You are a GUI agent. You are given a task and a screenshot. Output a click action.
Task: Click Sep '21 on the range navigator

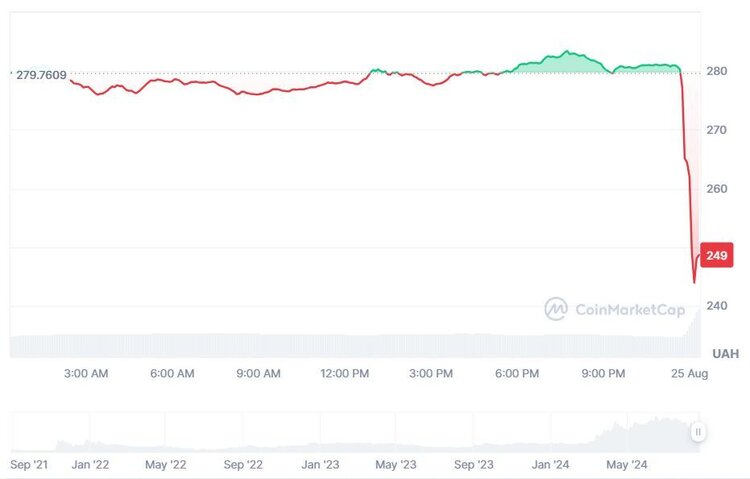click(x=29, y=464)
